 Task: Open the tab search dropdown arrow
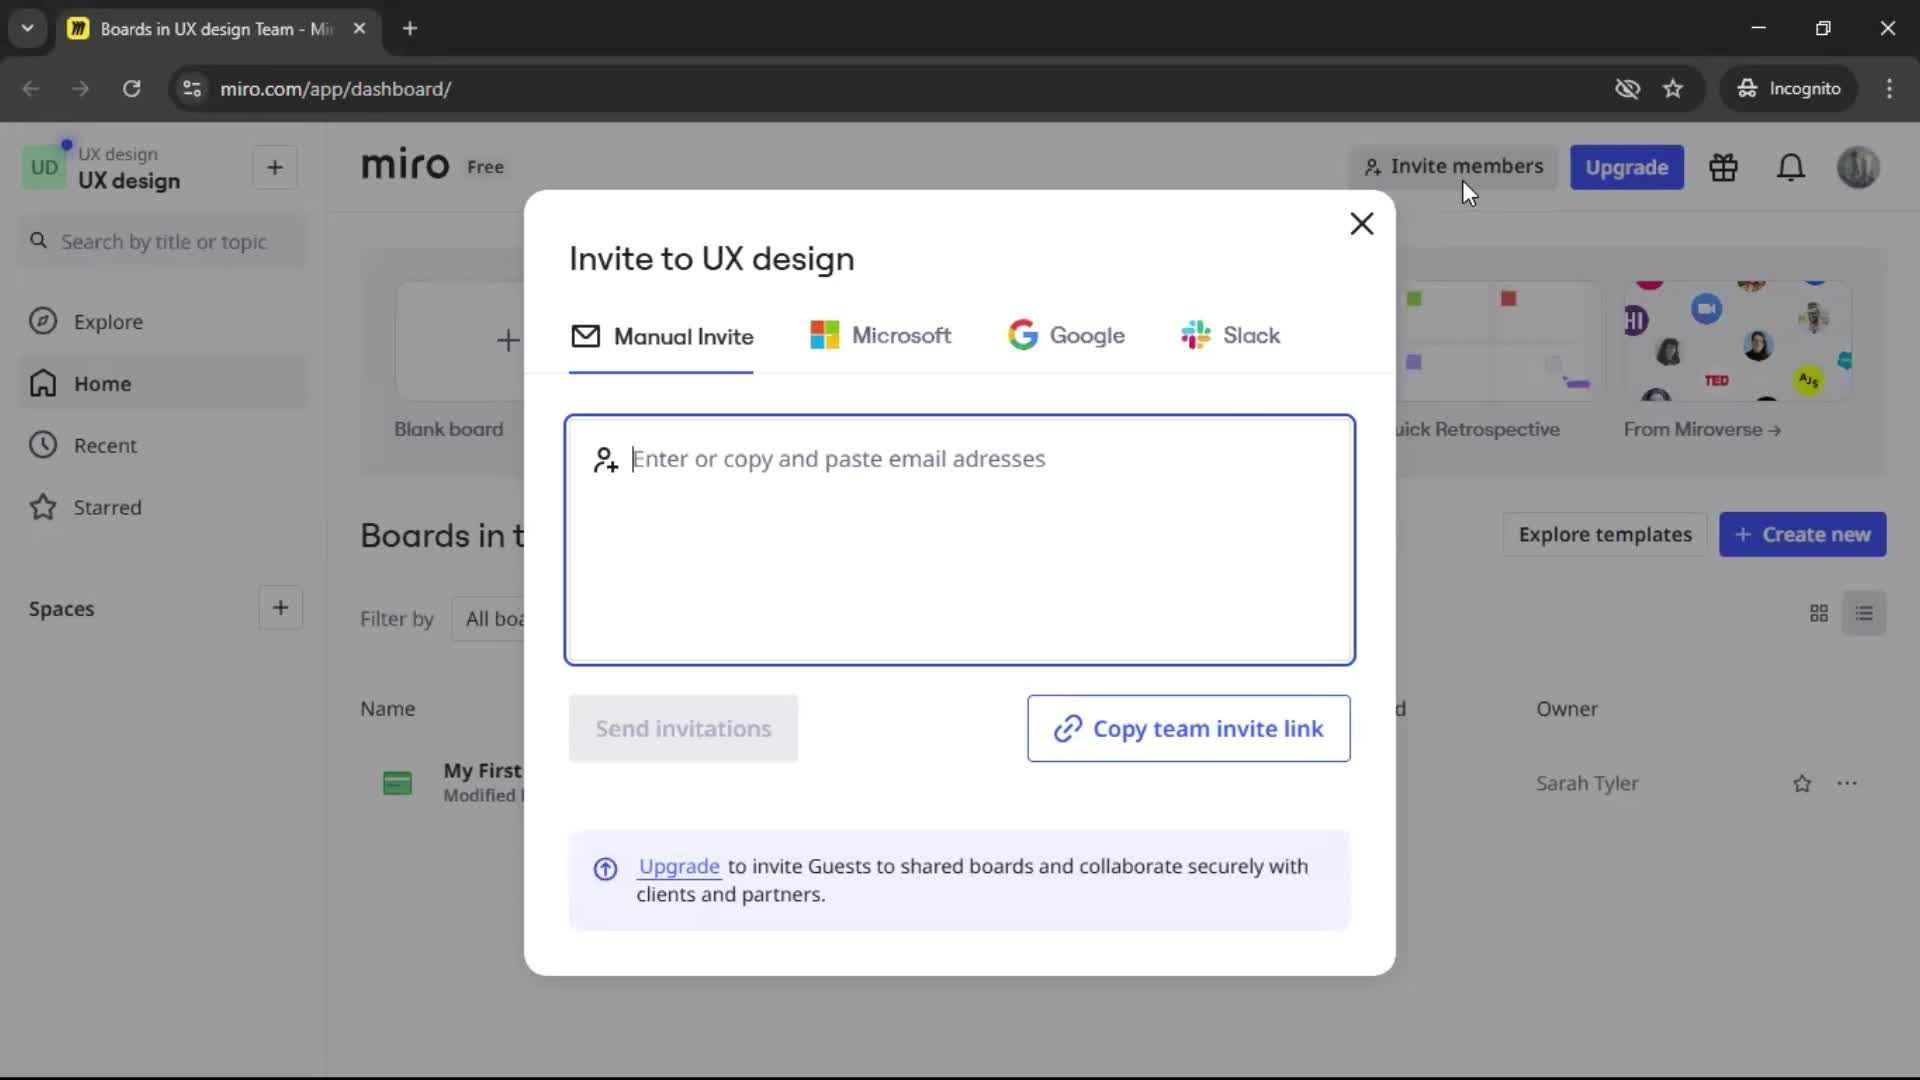(x=27, y=29)
